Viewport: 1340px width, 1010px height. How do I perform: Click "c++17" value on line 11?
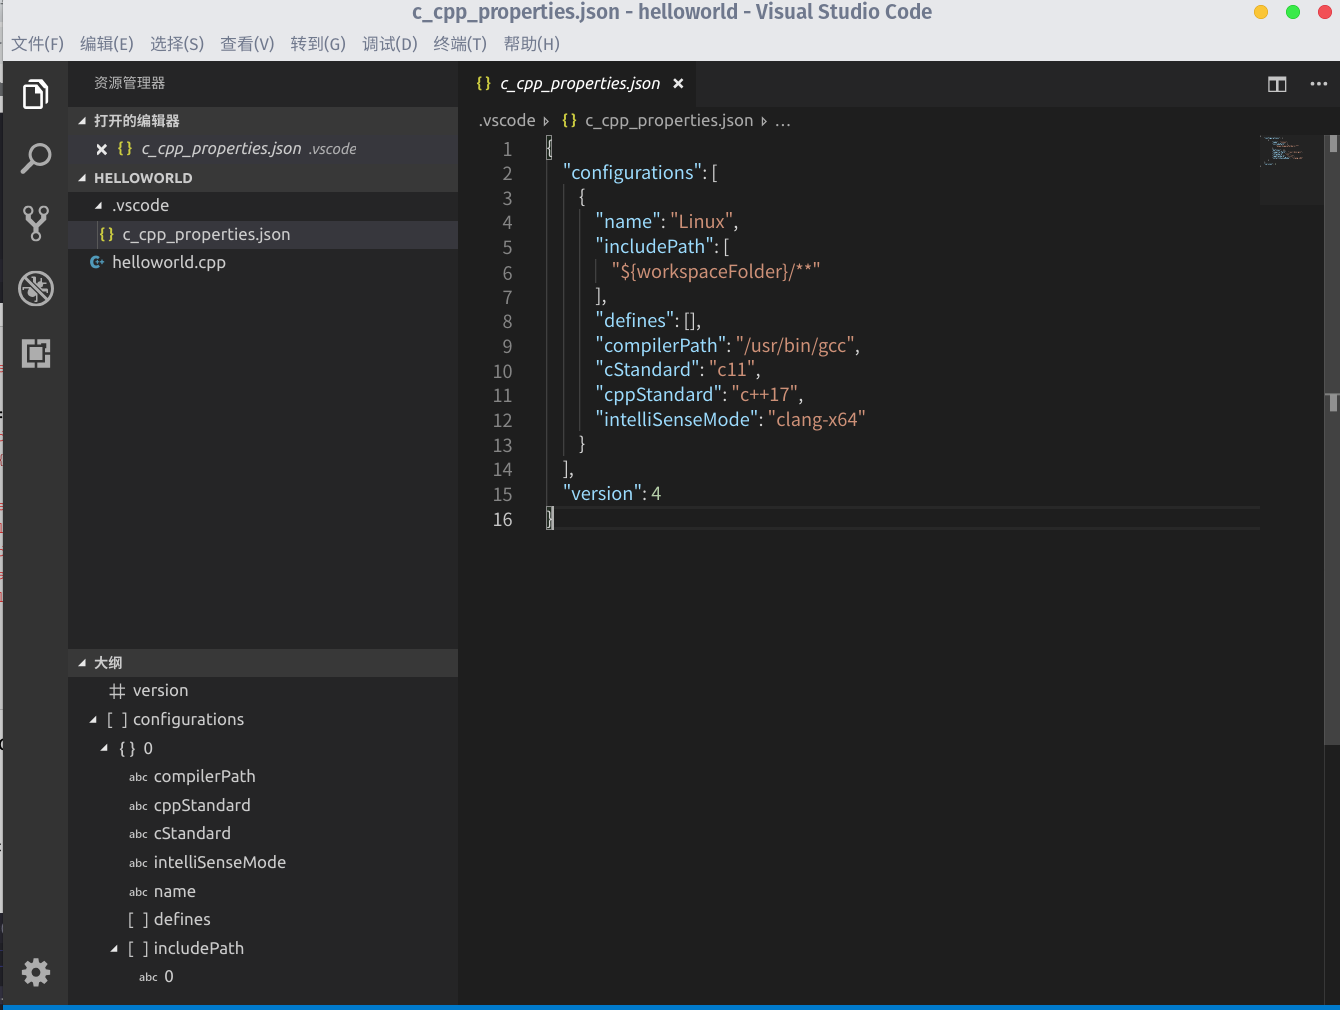tap(765, 395)
